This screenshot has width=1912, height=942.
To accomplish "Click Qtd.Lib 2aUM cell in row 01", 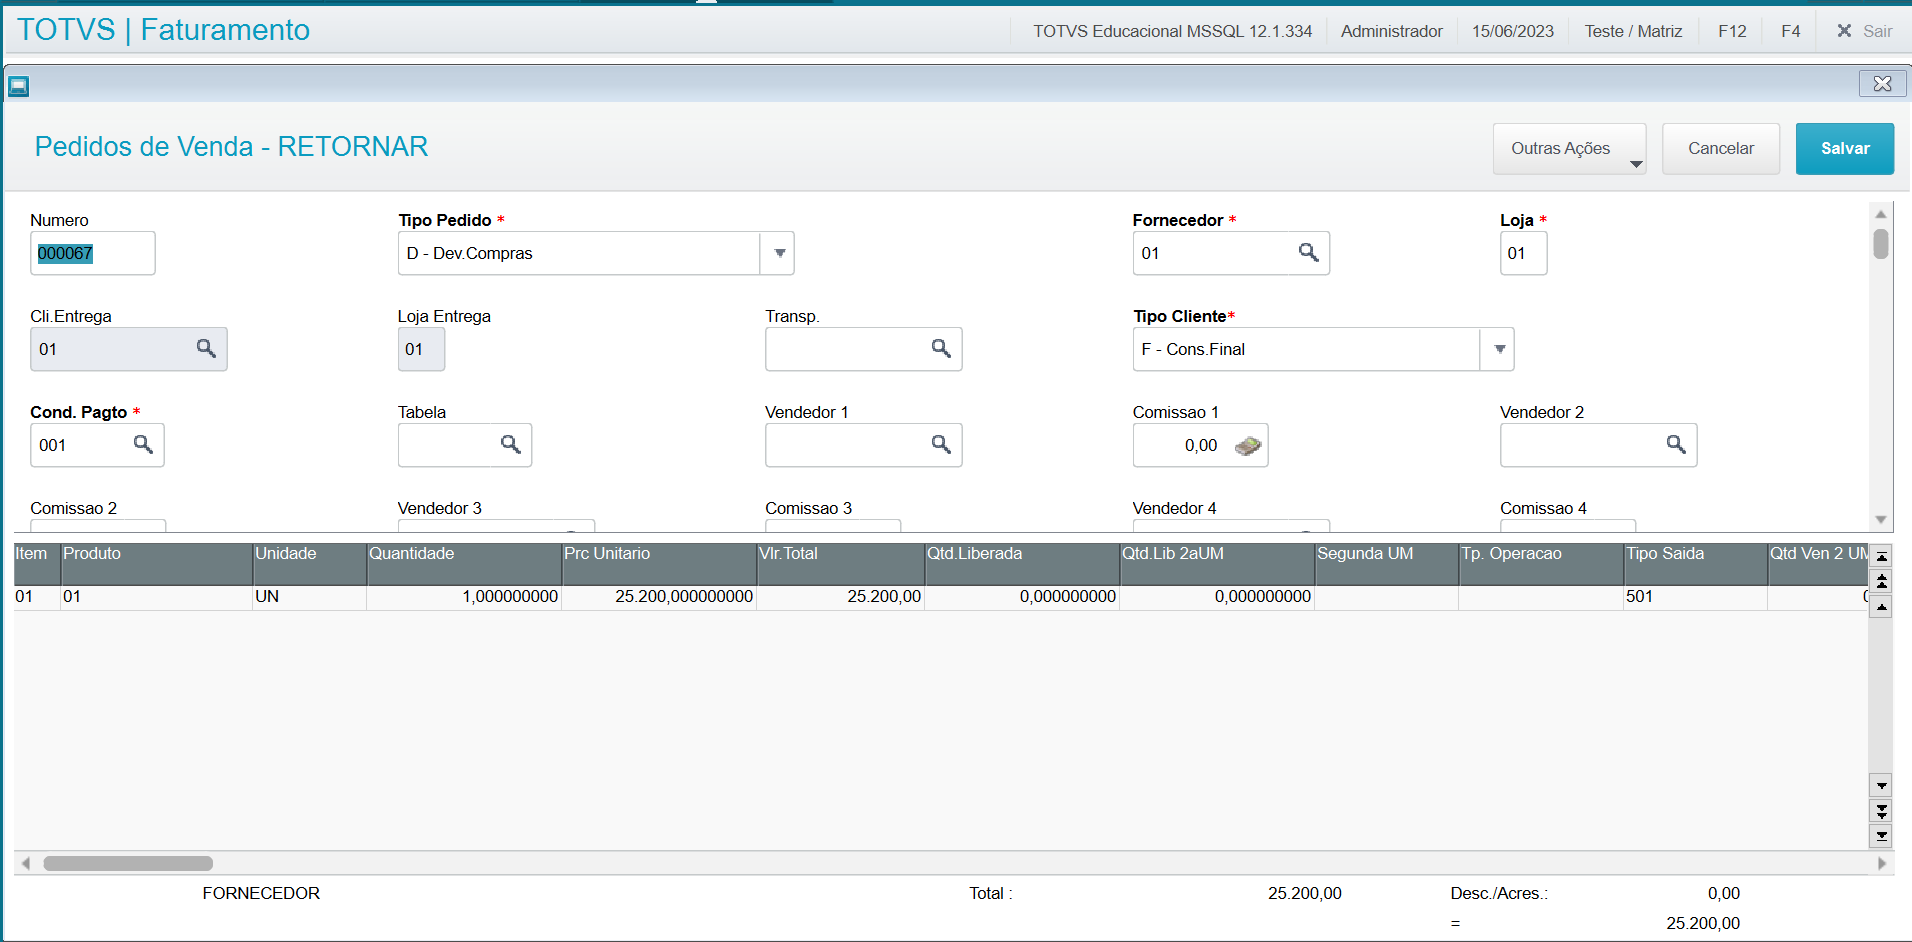I will pyautogui.click(x=1217, y=597).
